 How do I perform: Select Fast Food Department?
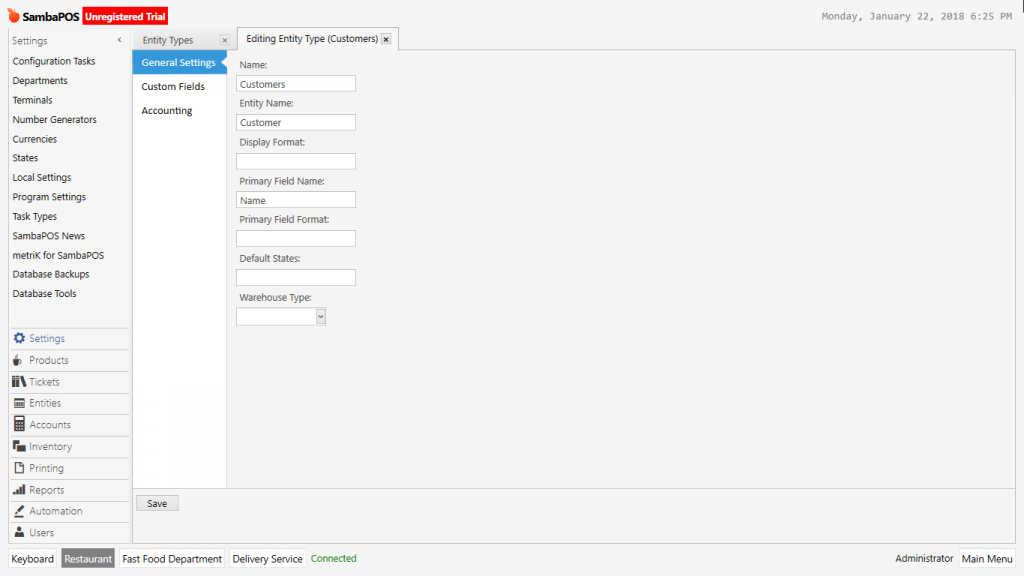tap(172, 559)
